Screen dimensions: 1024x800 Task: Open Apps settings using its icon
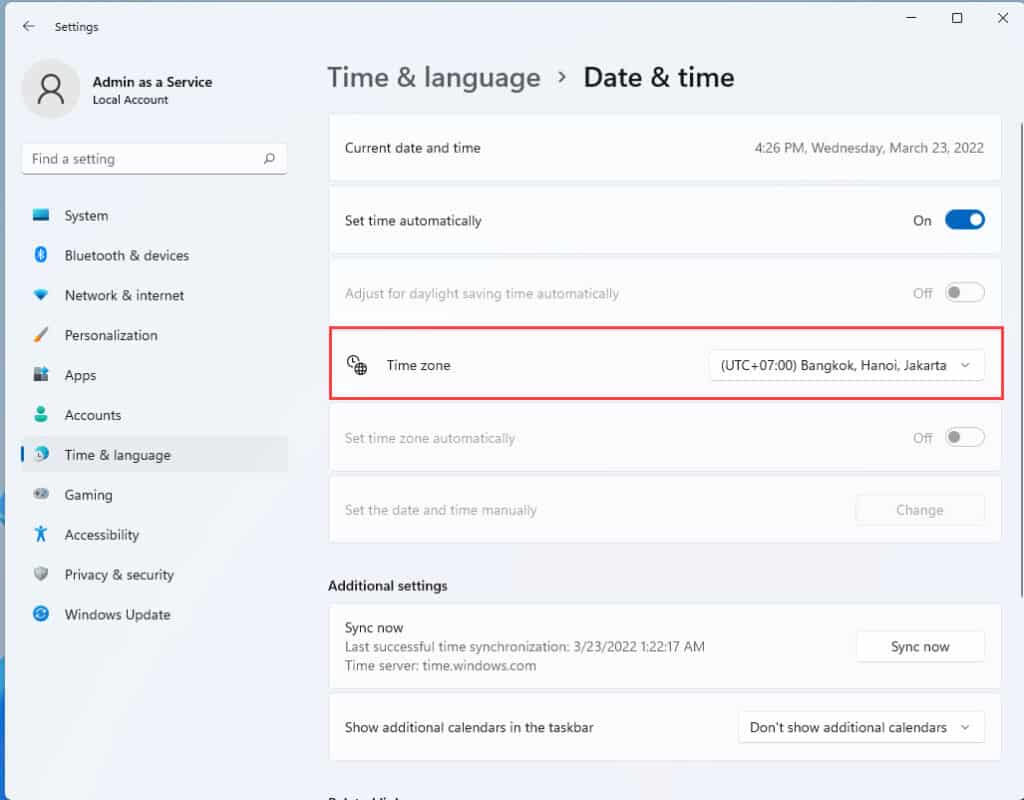(x=41, y=375)
